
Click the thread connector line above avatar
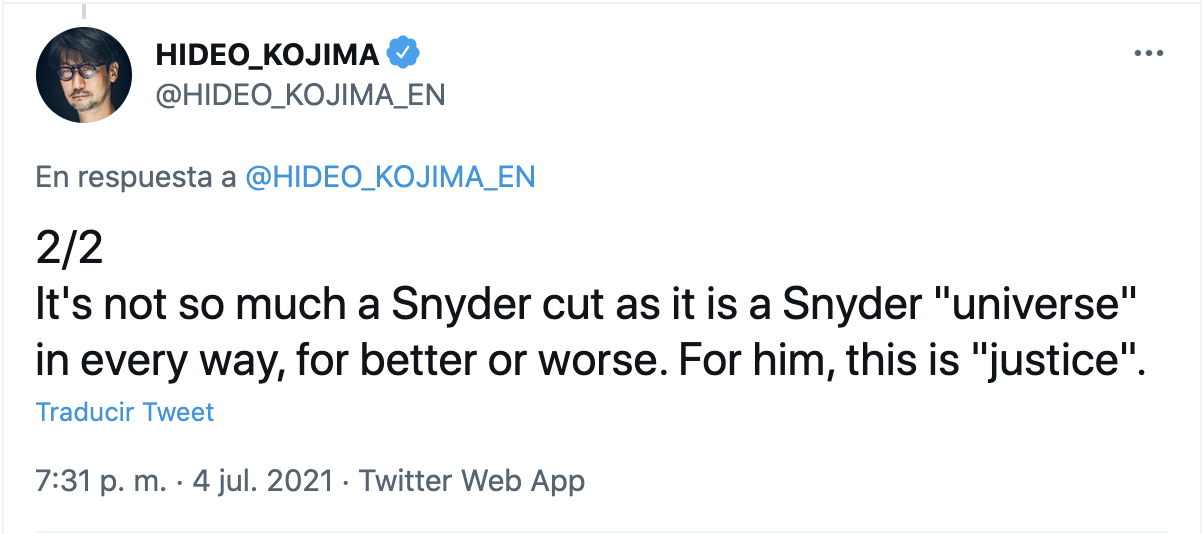point(84,11)
